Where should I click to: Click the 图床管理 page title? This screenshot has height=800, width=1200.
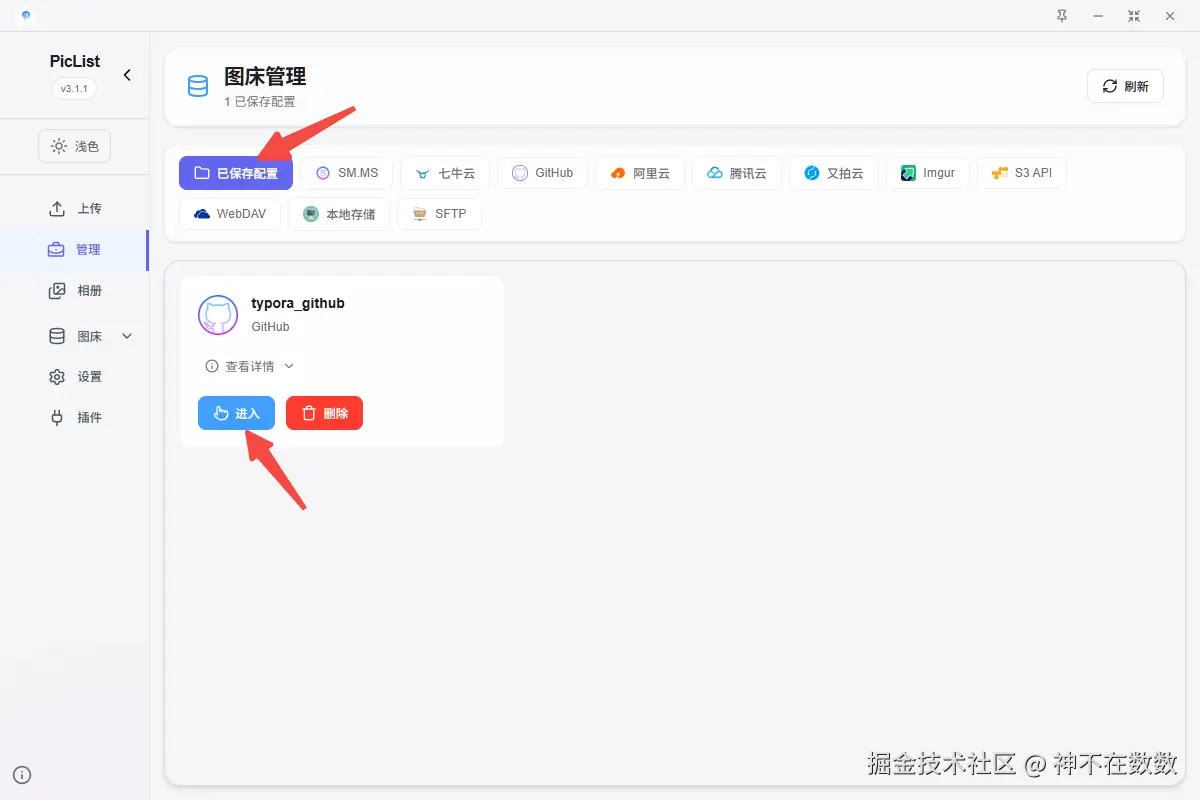[265, 76]
